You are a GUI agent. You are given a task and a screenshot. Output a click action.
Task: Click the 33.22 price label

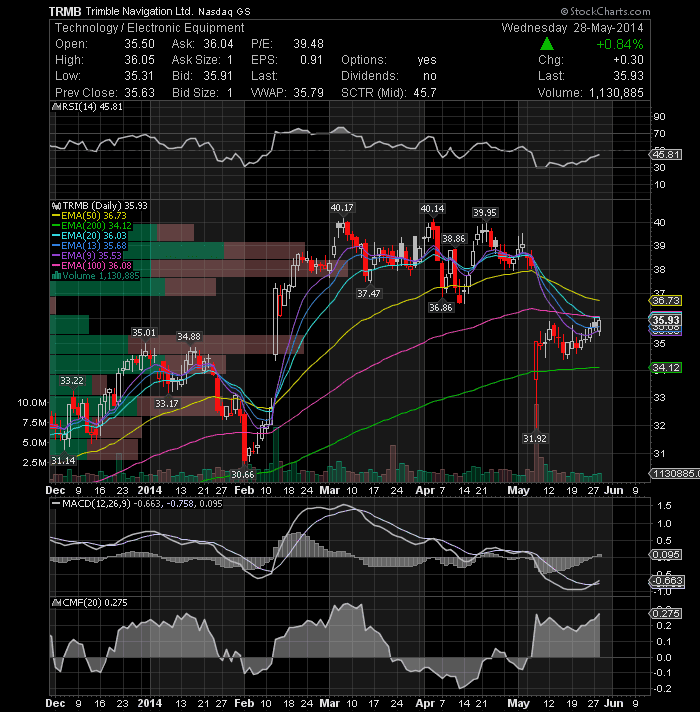click(x=72, y=381)
